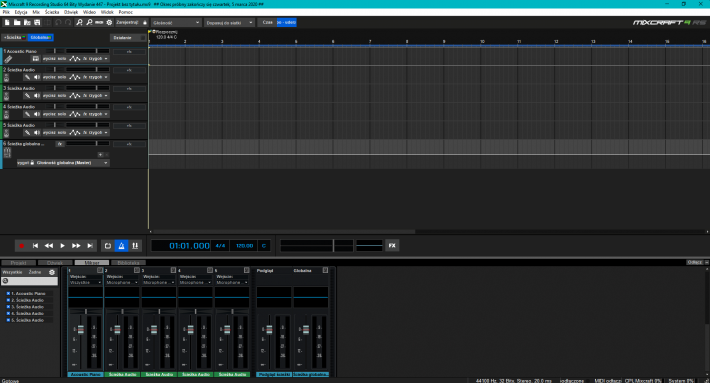The image size is (710, 383).
Task: Open the Dopasuj do siatki snap dropdown
Action: point(229,22)
